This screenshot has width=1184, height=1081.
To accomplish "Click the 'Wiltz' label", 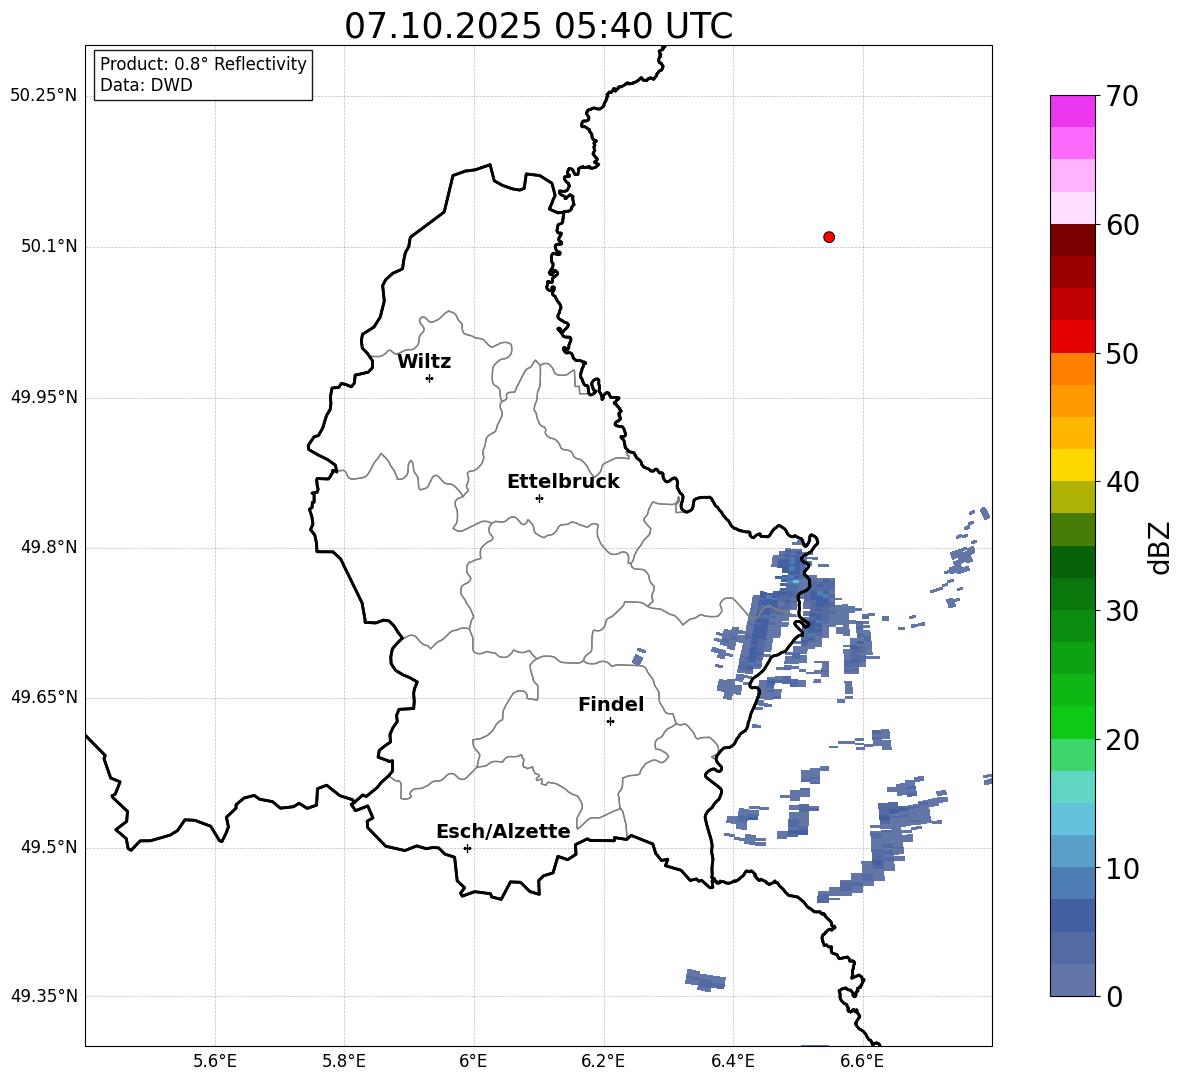I will click(x=424, y=362).
